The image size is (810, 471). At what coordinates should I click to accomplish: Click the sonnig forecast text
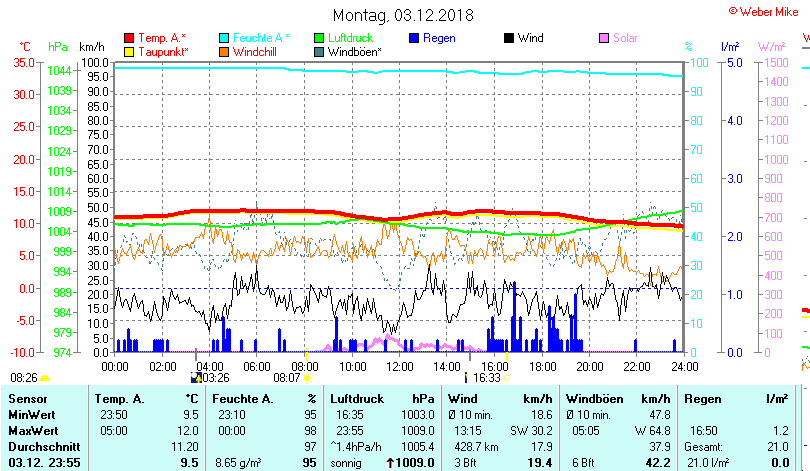pos(346,463)
